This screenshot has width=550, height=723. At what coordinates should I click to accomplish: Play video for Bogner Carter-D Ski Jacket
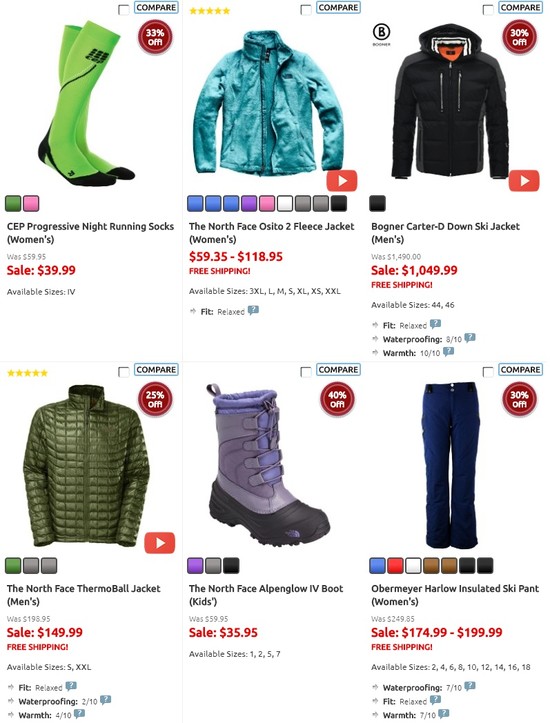(x=524, y=181)
